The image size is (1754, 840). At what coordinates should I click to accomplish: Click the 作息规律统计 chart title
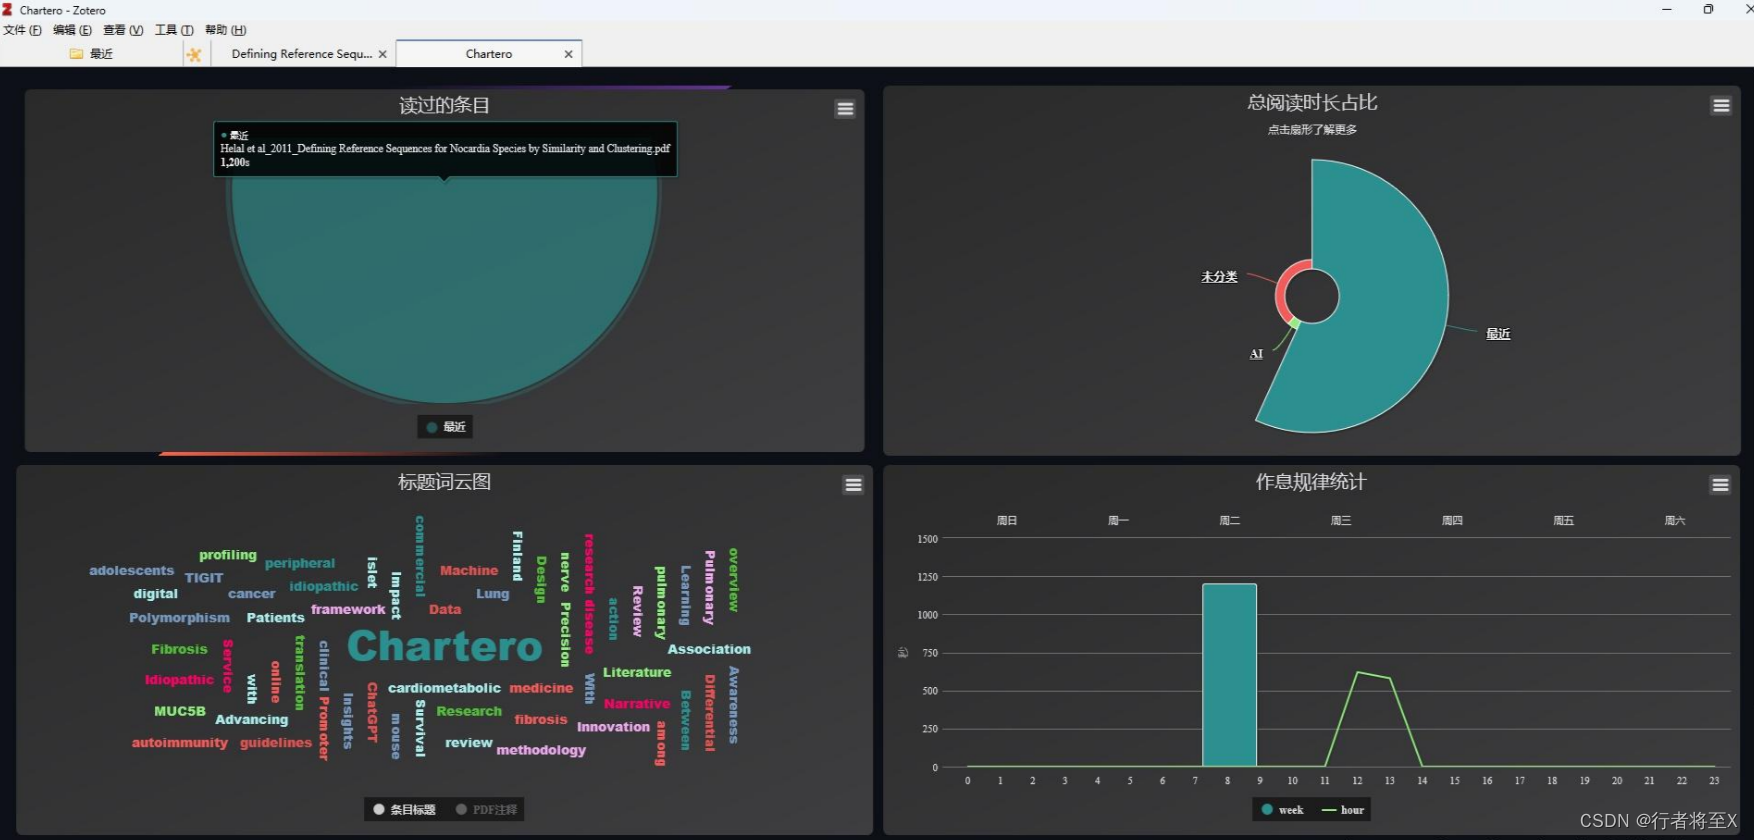pyautogui.click(x=1311, y=482)
